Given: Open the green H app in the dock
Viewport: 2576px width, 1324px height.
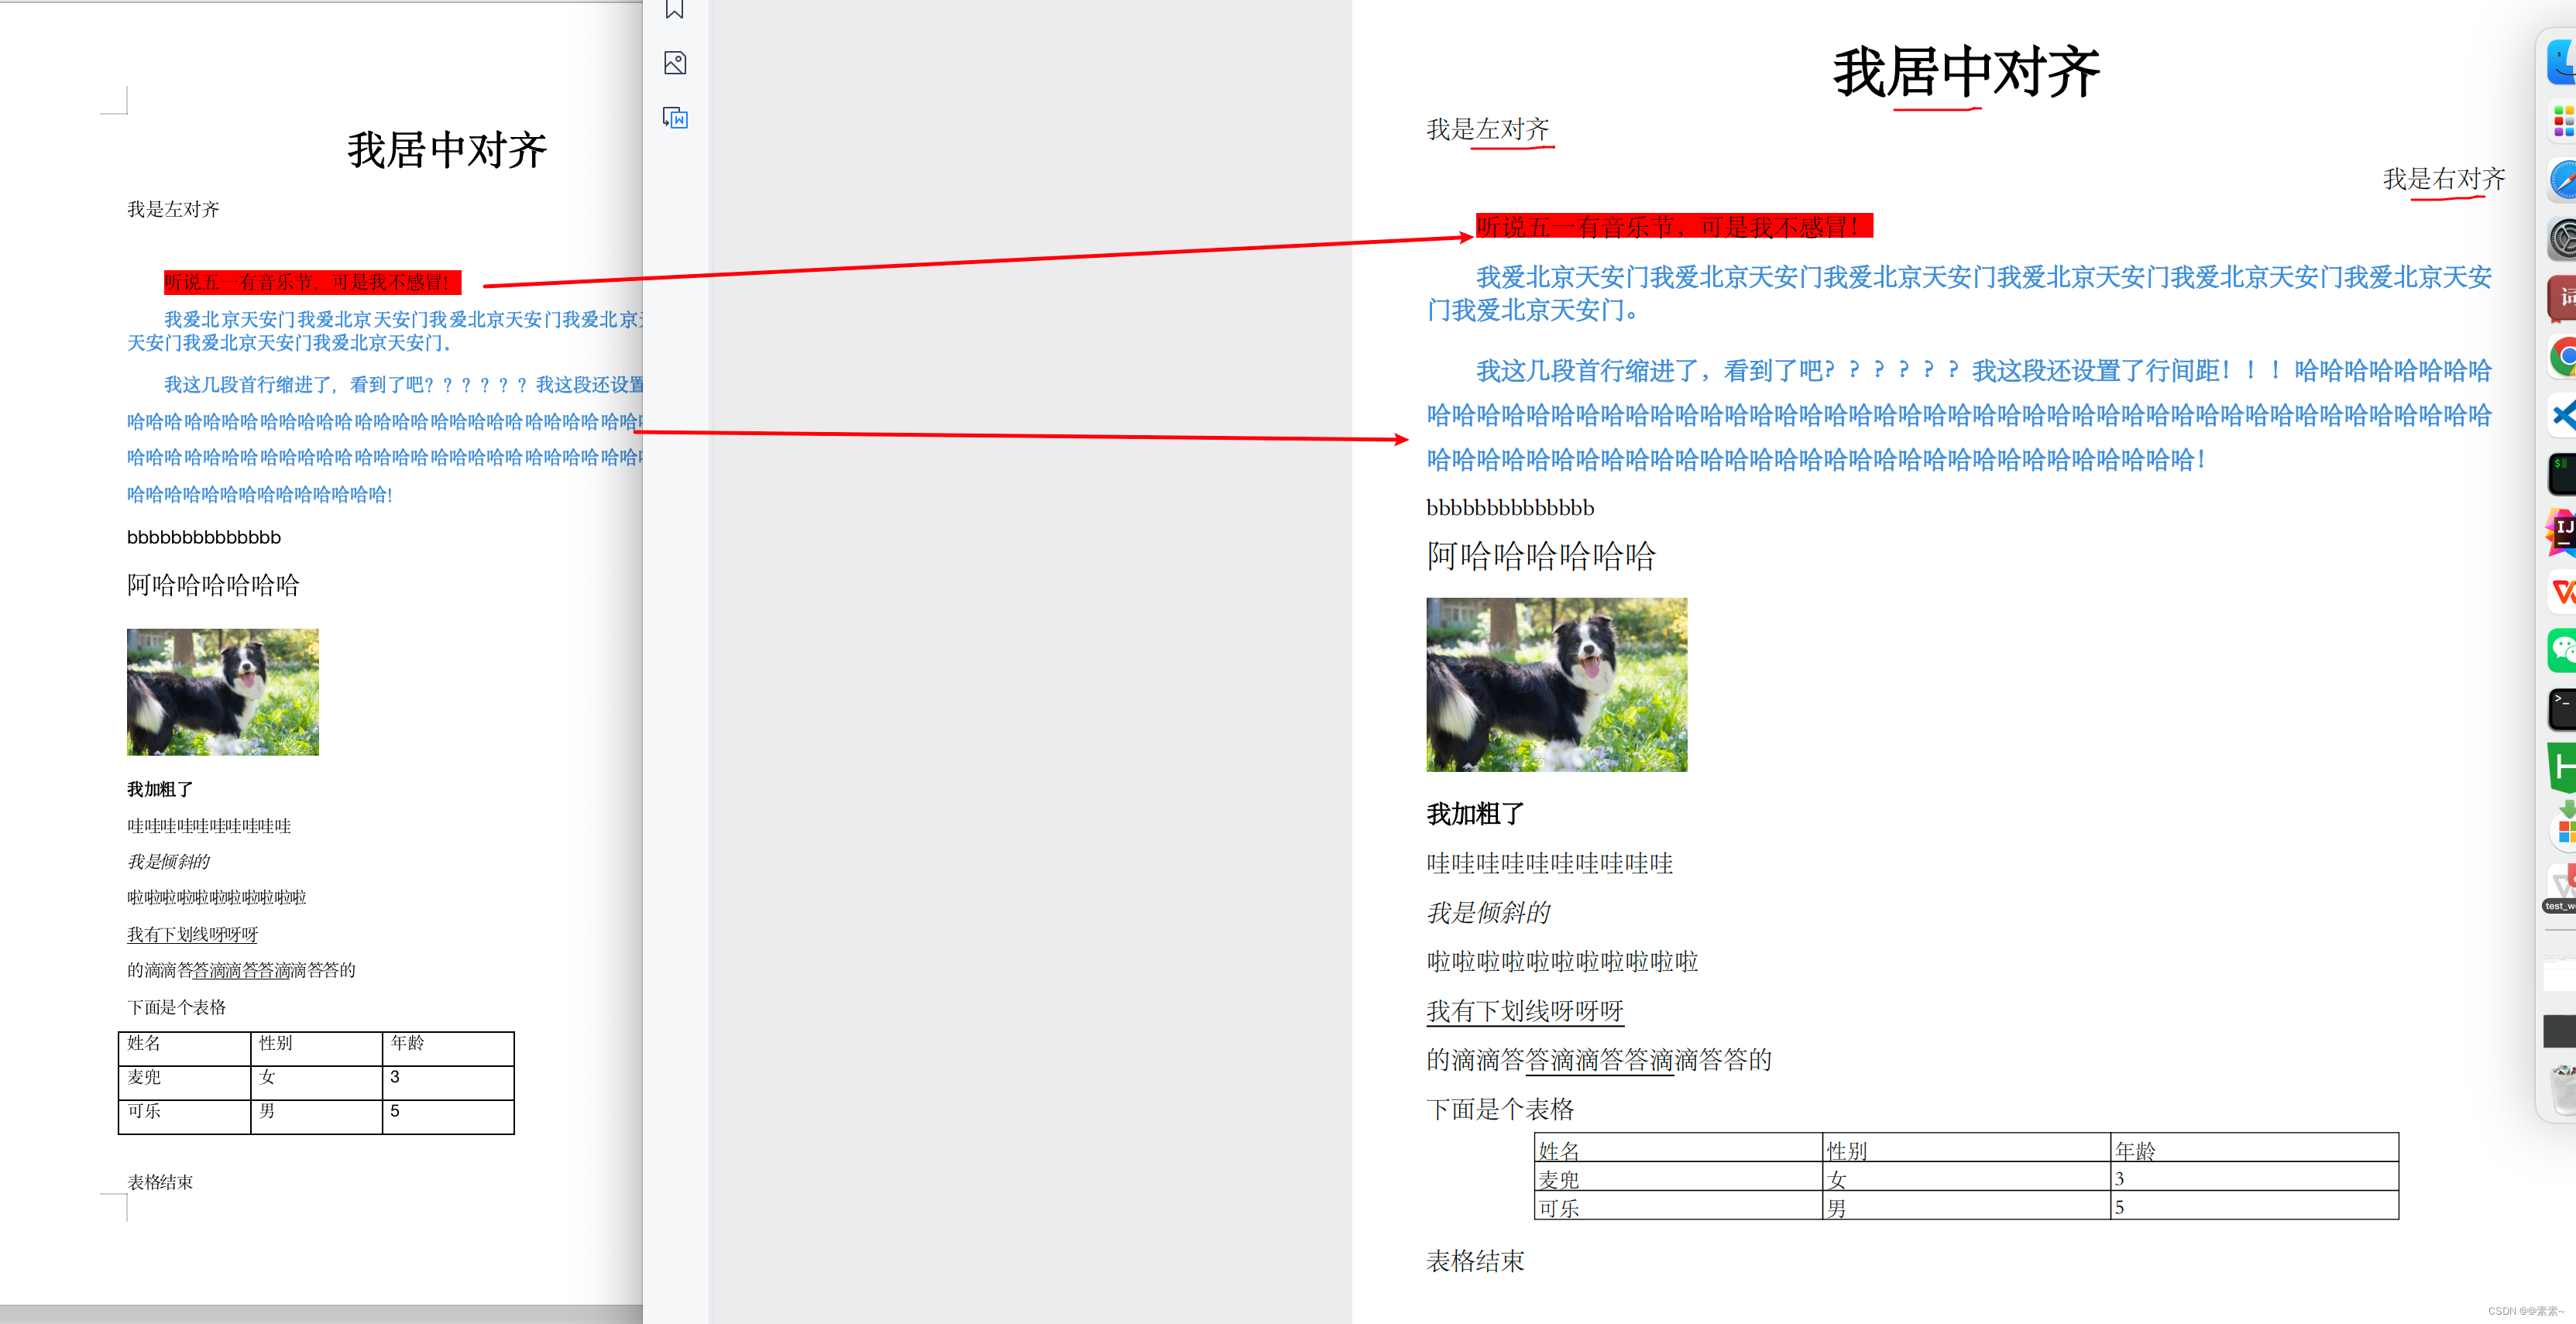Looking at the screenshot, I should [x=2562, y=767].
